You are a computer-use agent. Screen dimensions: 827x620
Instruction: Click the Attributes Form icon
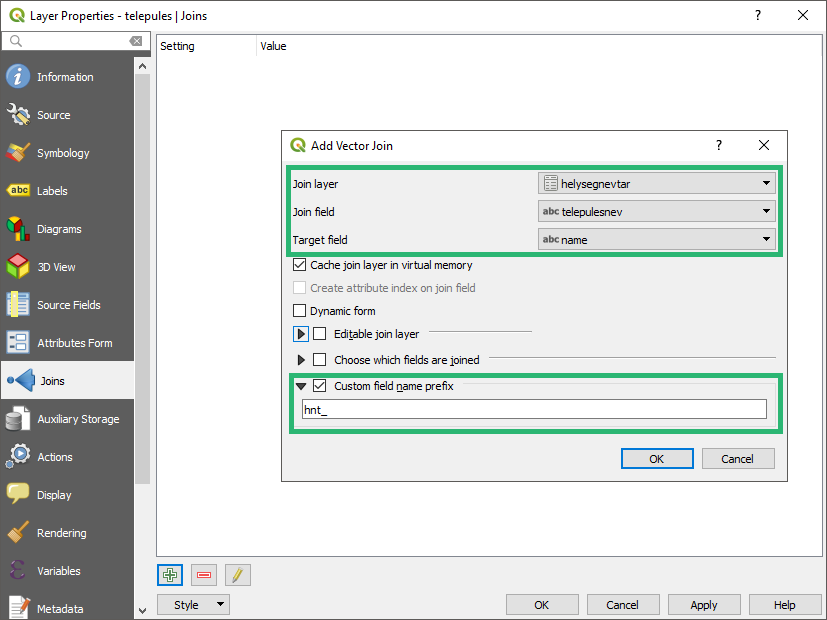(18, 343)
